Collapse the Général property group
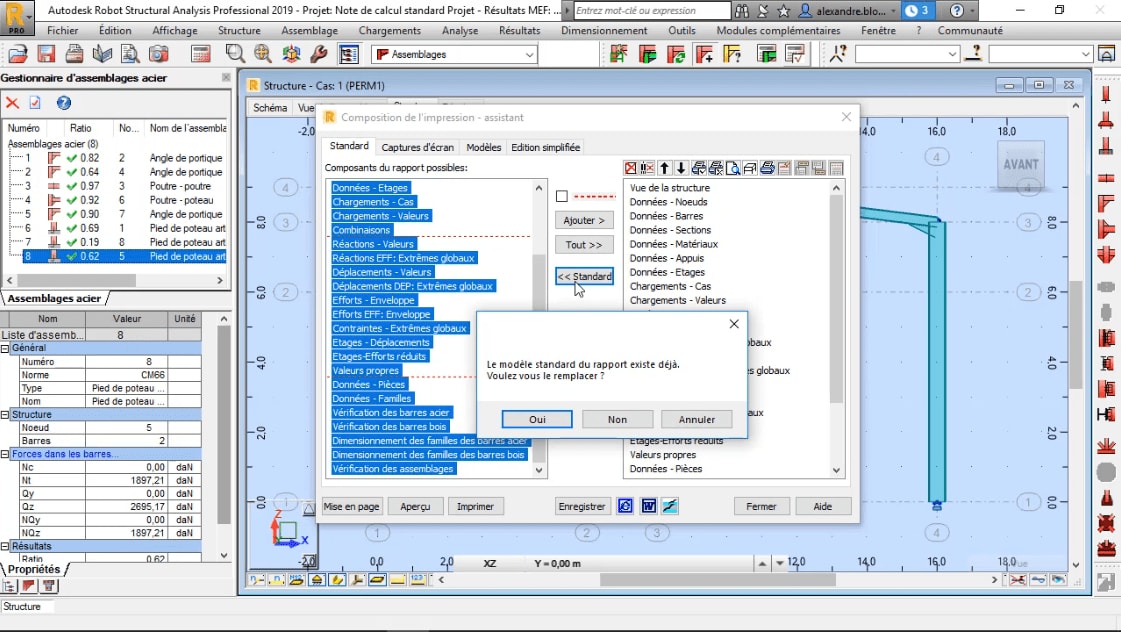Image resolution: width=1121 pixels, height=632 pixels. click(x=5, y=348)
